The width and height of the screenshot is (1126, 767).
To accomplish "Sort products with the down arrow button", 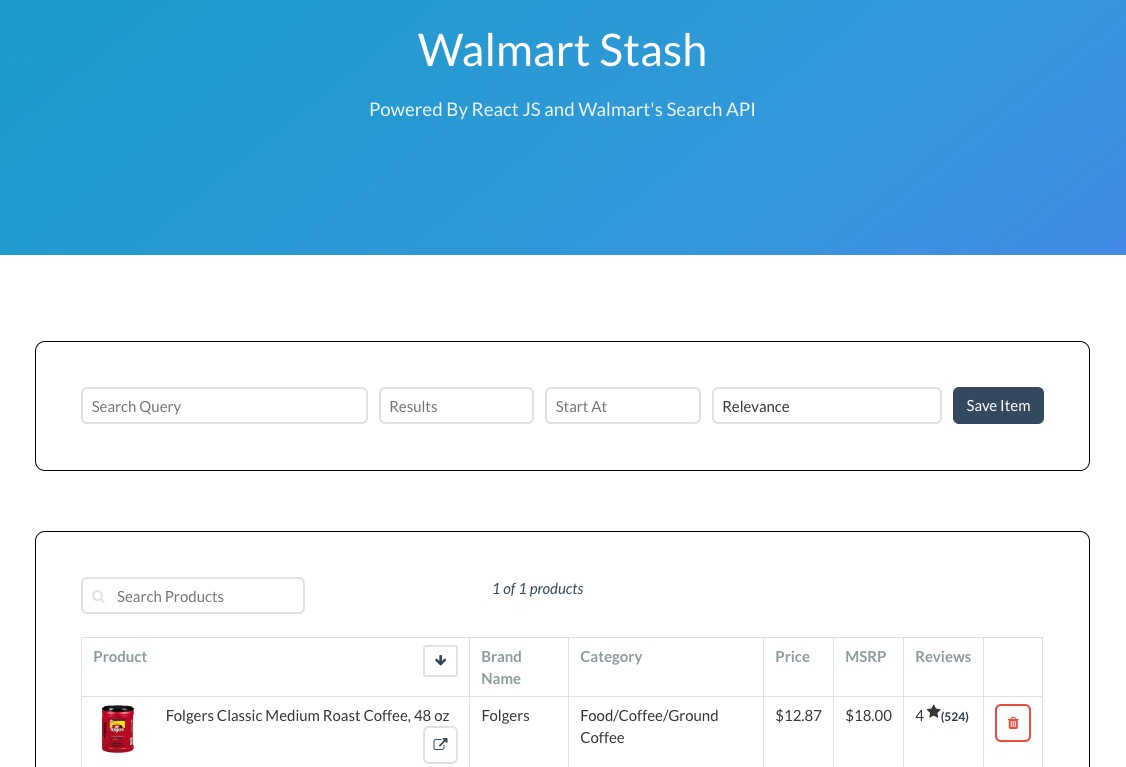I will [440, 661].
